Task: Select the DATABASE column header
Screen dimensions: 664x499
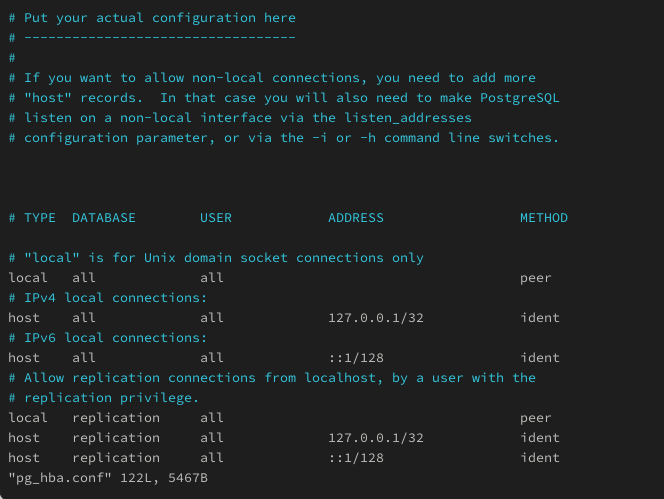Action: coord(104,218)
